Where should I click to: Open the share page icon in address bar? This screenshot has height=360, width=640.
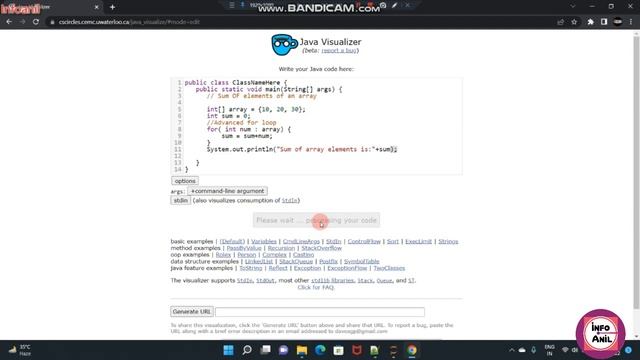[561, 22]
